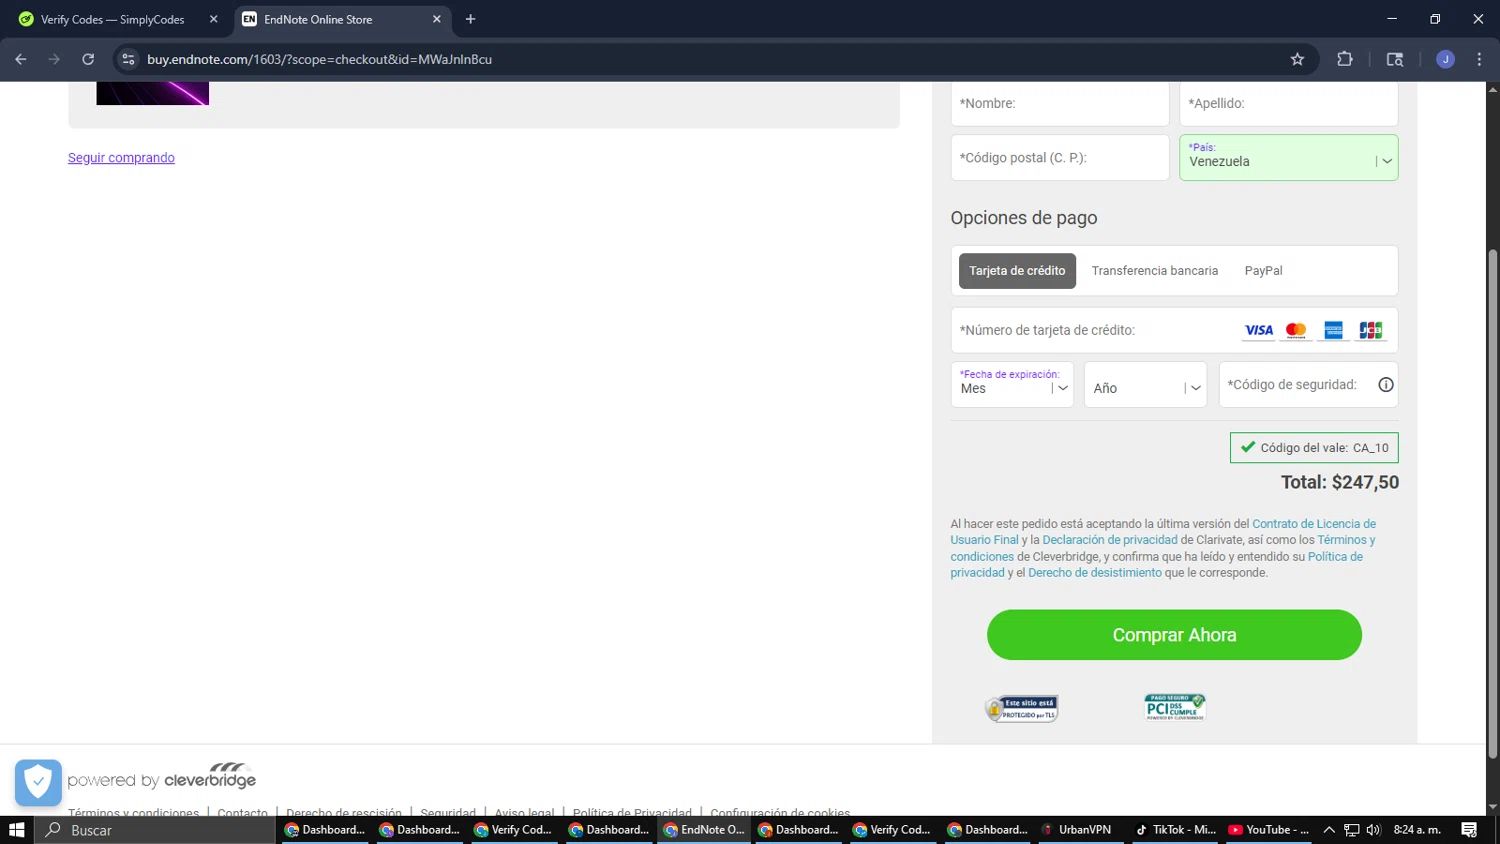Click the PCI DSS compliance badge
The width and height of the screenshot is (1500, 844).
click(1175, 707)
